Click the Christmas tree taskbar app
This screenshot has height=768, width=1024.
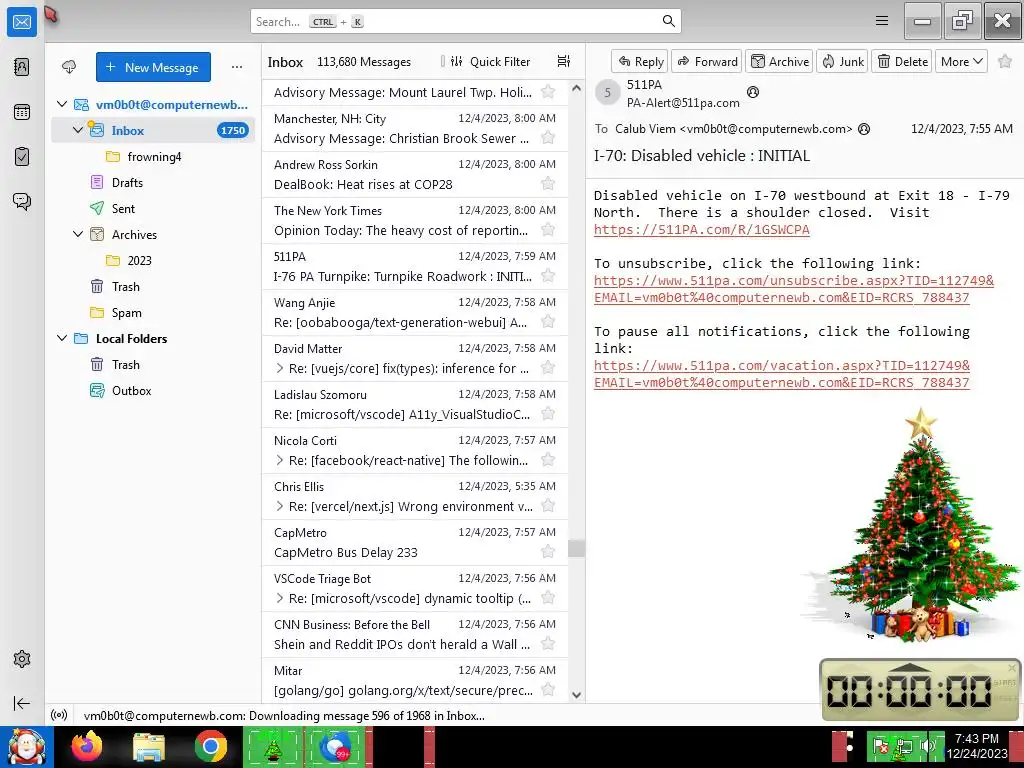[272, 746]
